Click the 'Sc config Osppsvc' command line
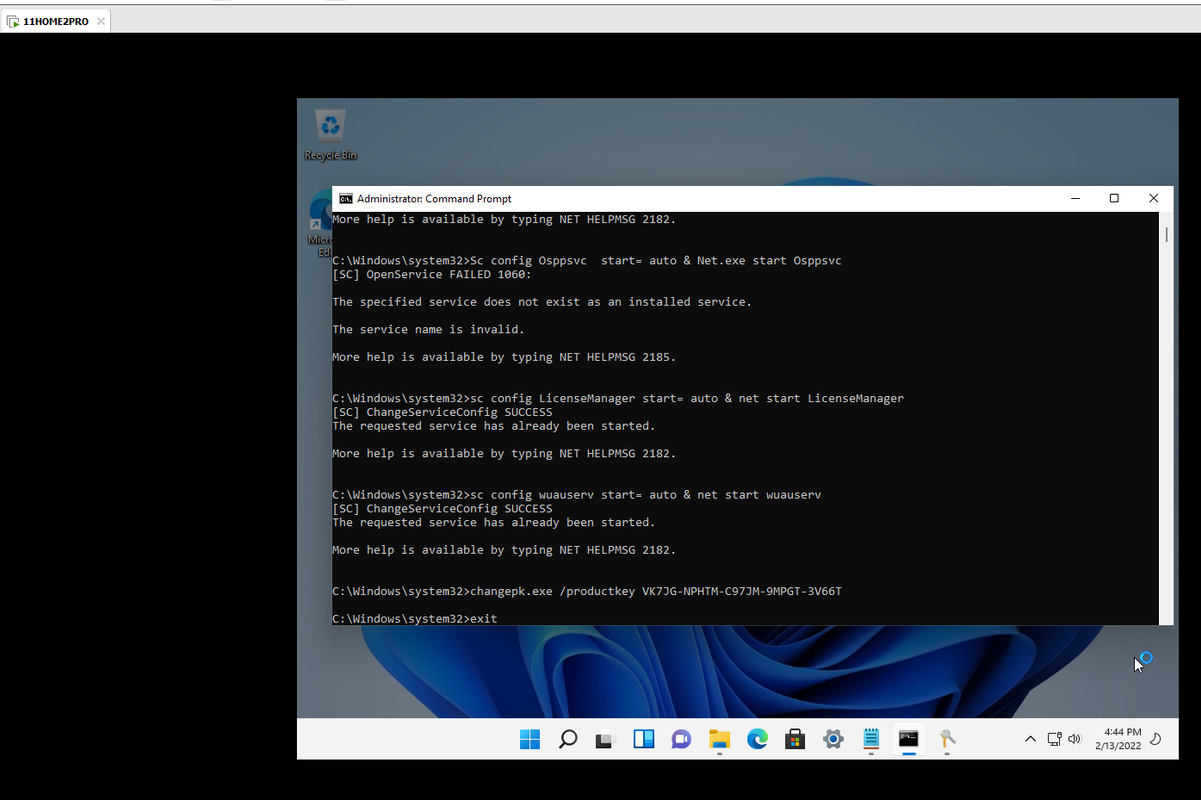 (587, 260)
